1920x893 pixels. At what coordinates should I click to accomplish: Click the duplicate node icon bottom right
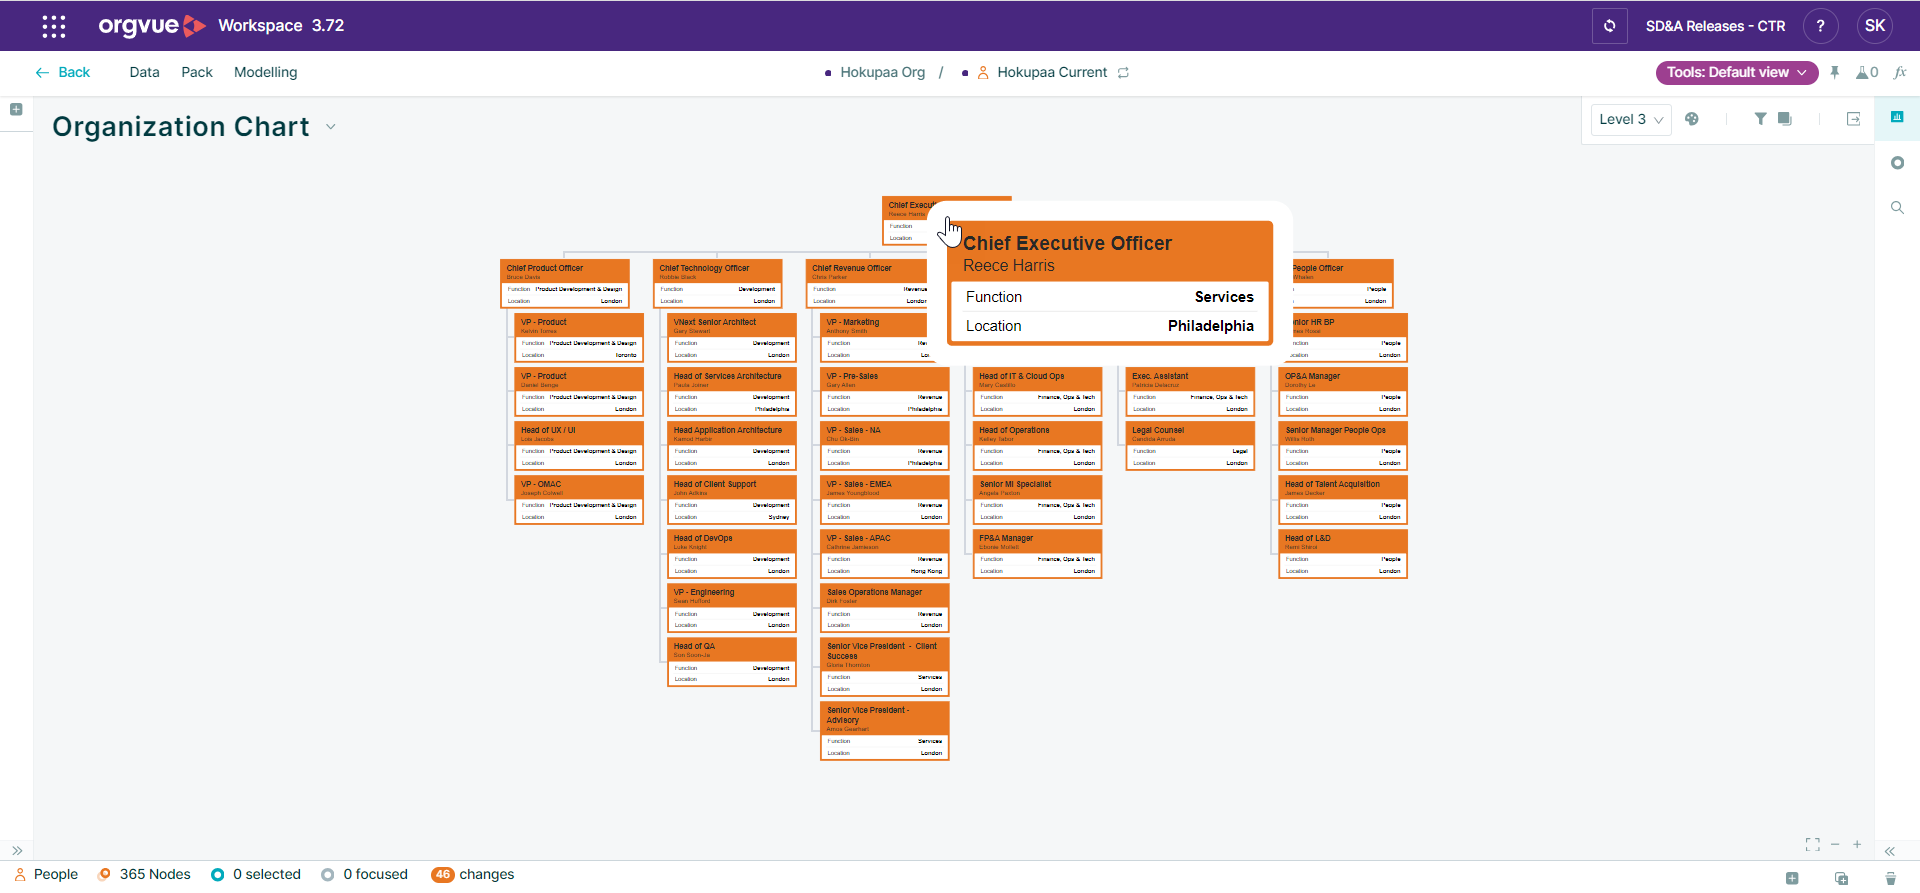pyautogui.click(x=1841, y=878)
